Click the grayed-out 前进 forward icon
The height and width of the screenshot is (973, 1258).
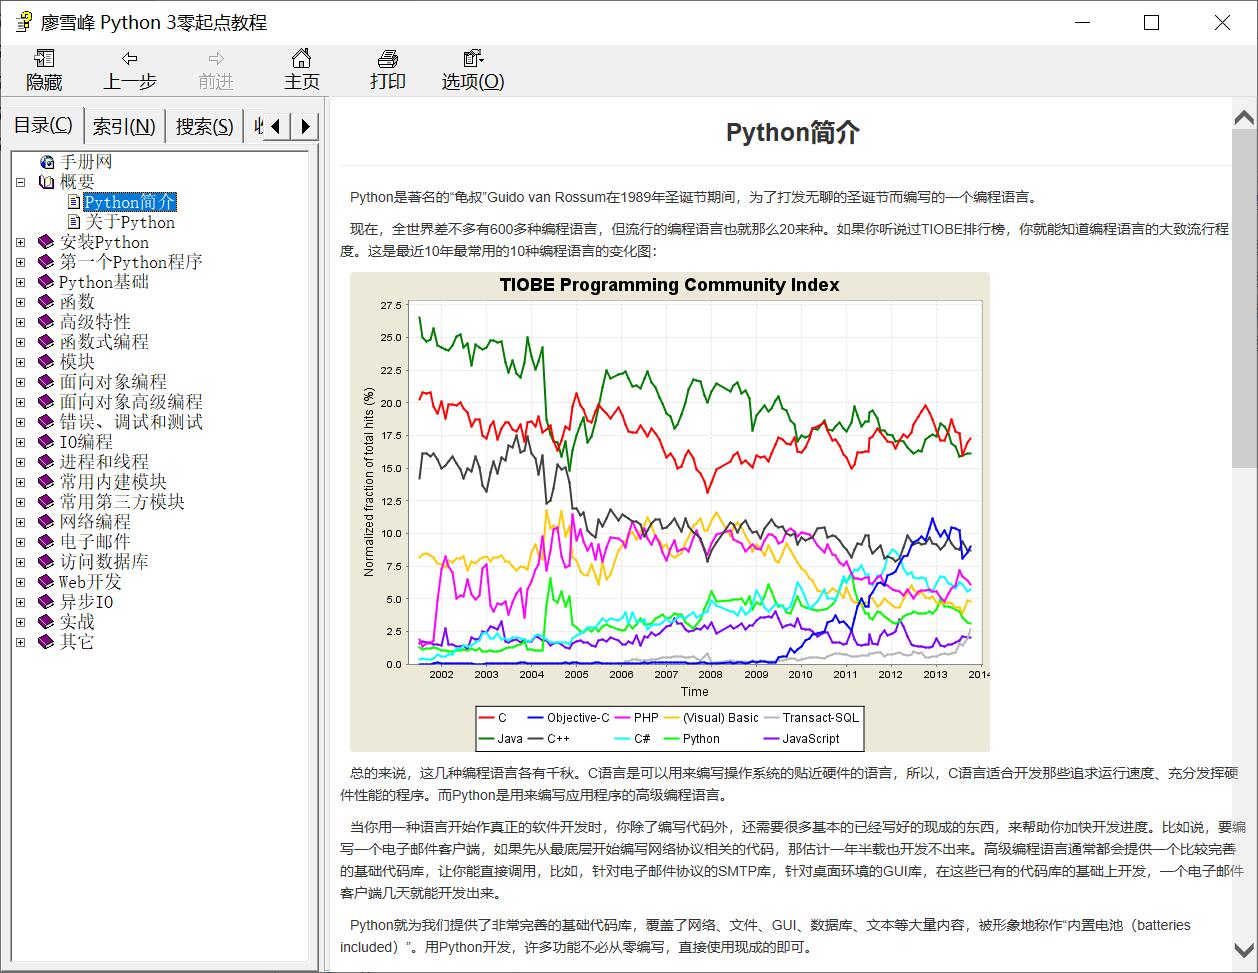coord(215,69)
